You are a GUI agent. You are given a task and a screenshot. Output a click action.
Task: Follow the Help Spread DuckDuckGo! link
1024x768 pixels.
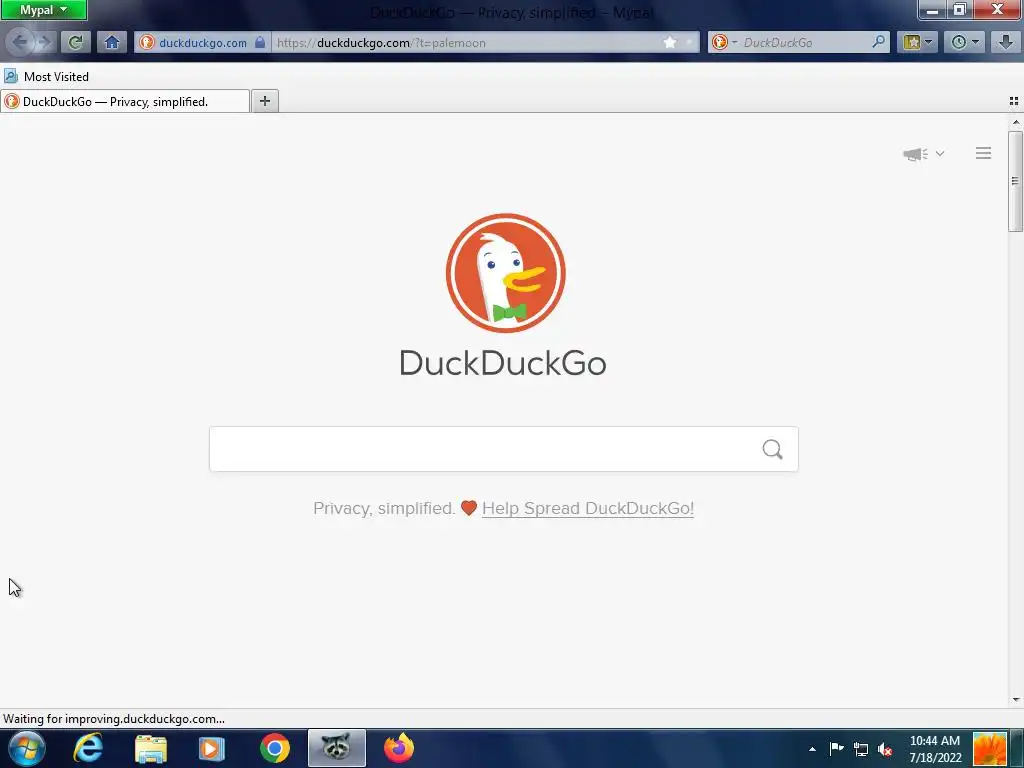588,508
